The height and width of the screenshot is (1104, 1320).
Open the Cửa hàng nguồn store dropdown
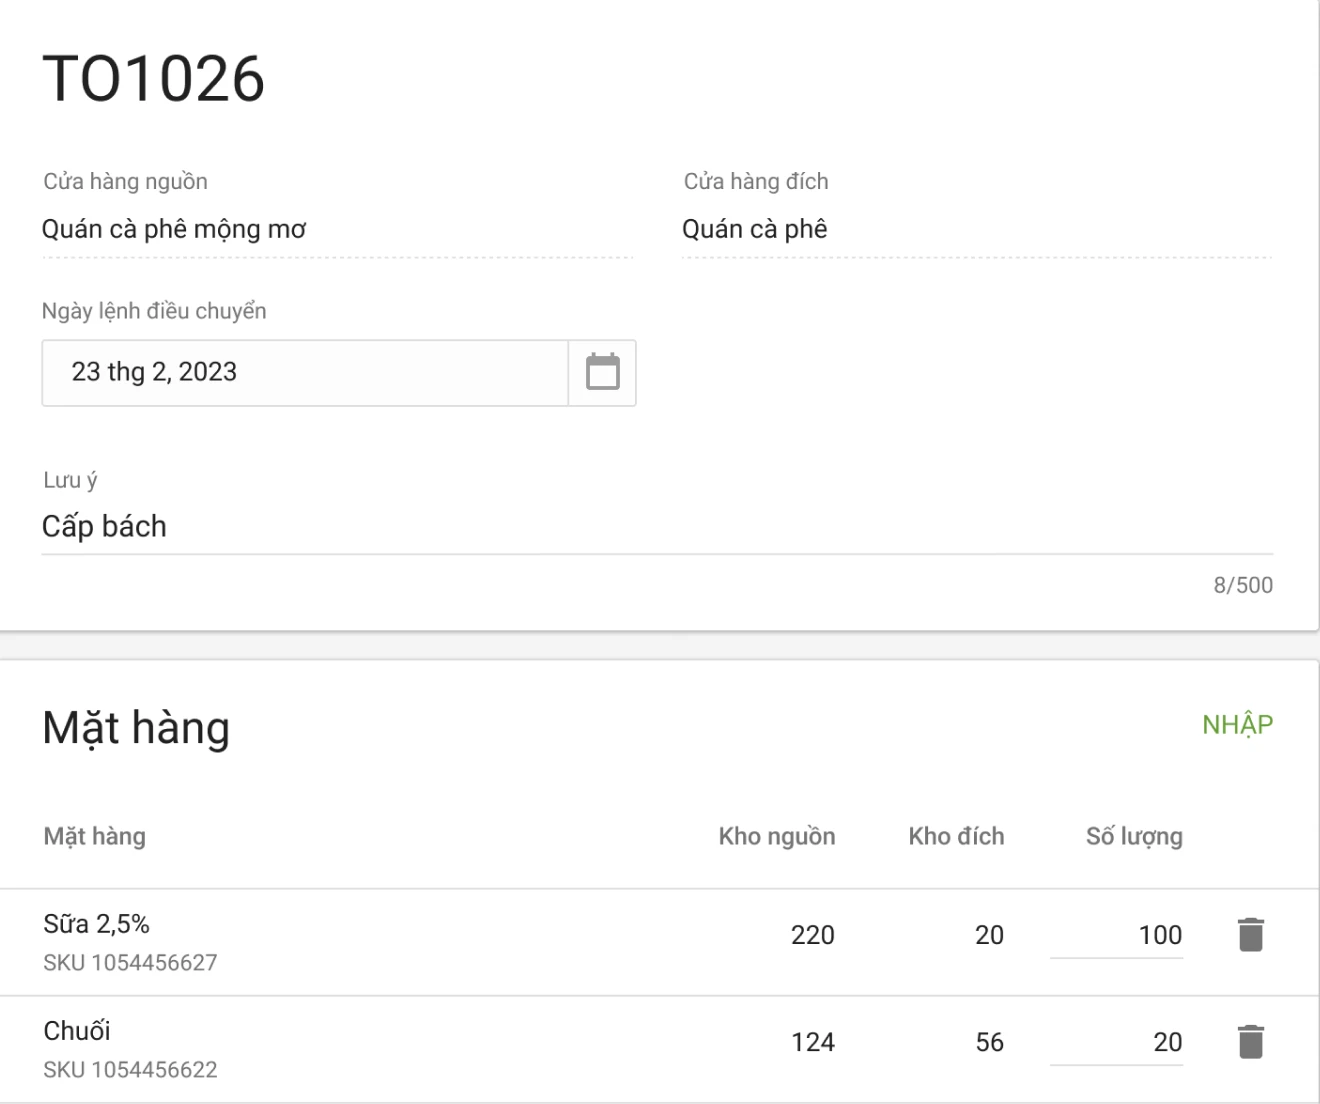(x=337, y=230)
